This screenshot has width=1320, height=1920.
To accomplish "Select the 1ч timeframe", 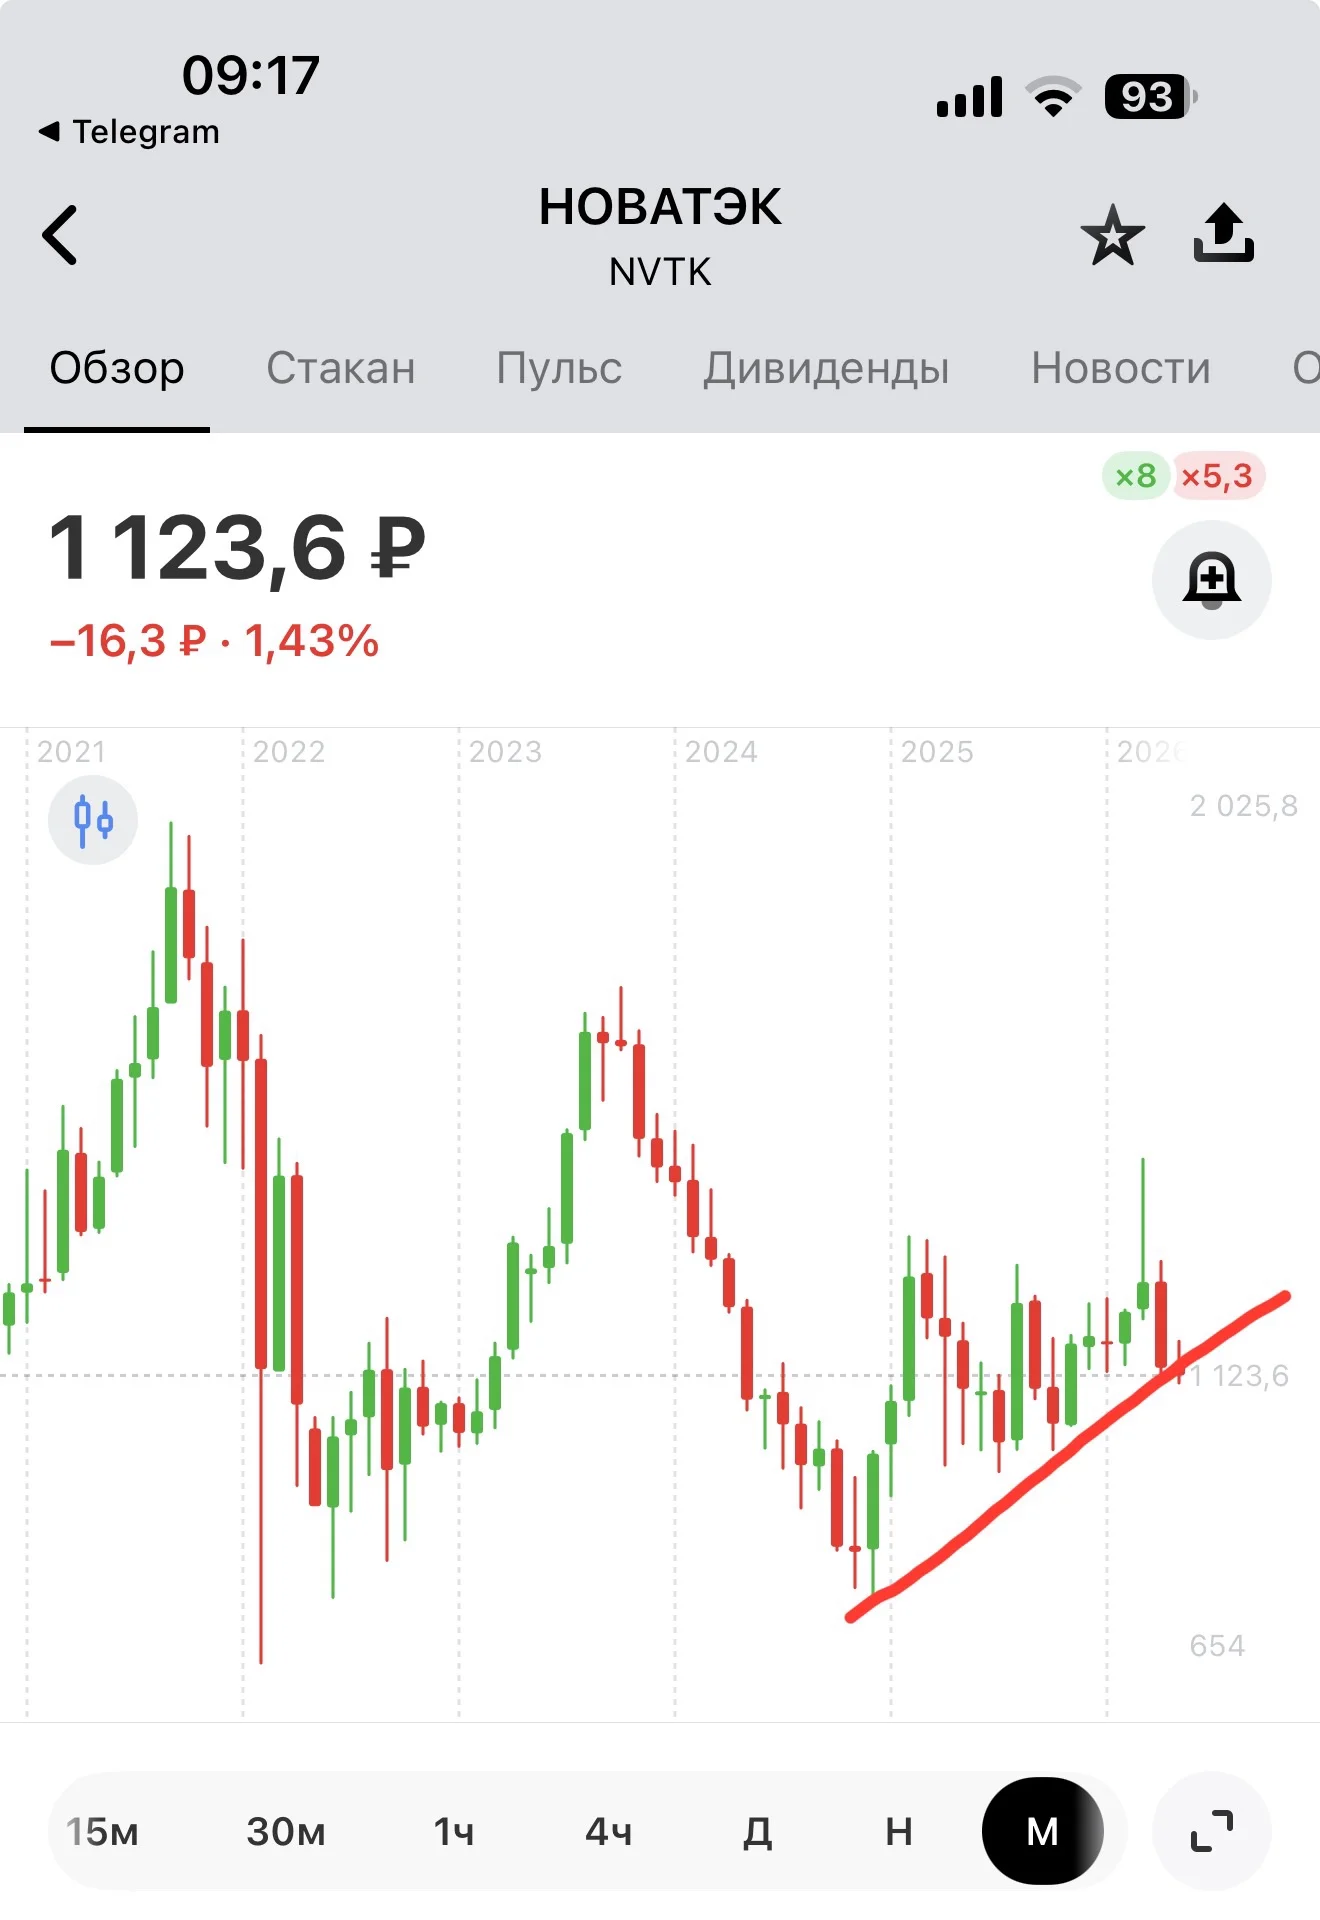I will pyautogui.click(x=454, y=1832).
